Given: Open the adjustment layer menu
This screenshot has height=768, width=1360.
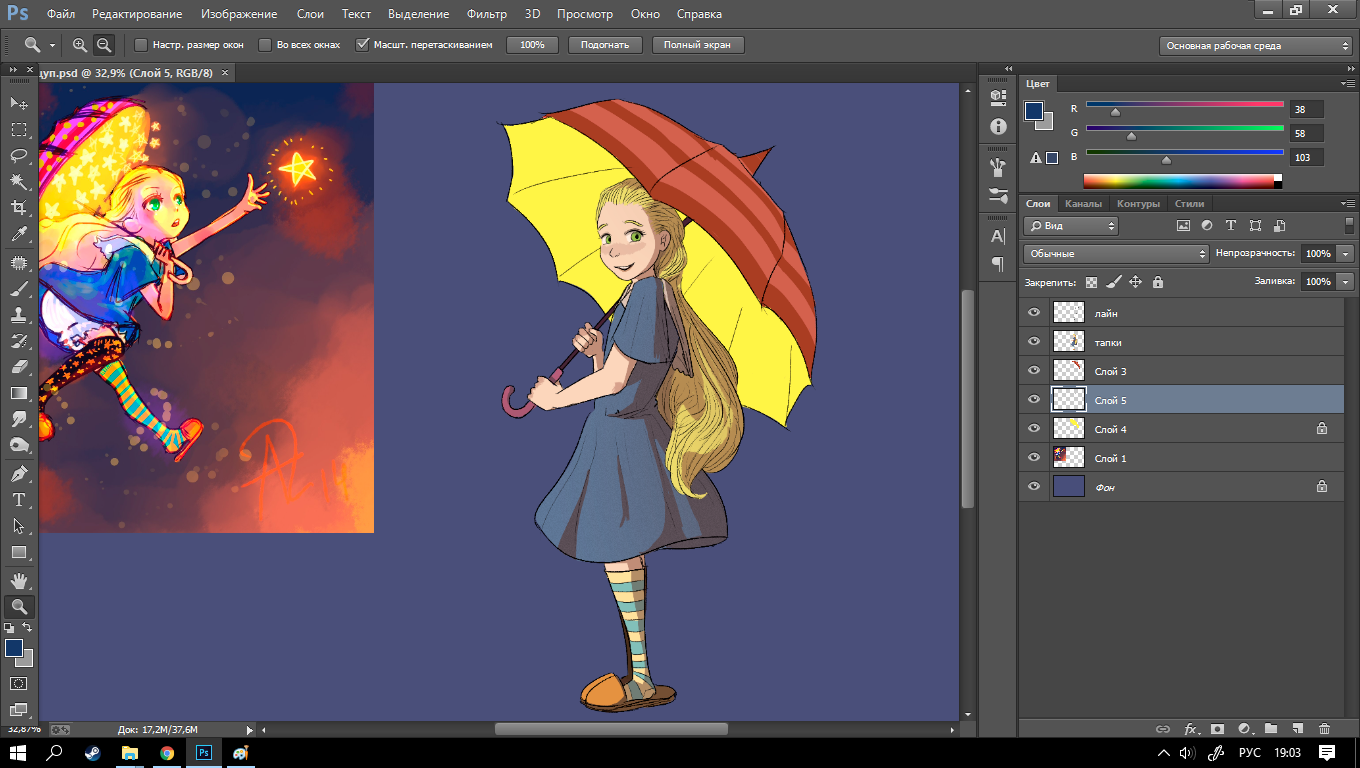Looking at the screenshot, I should [x=1244, y=729].
